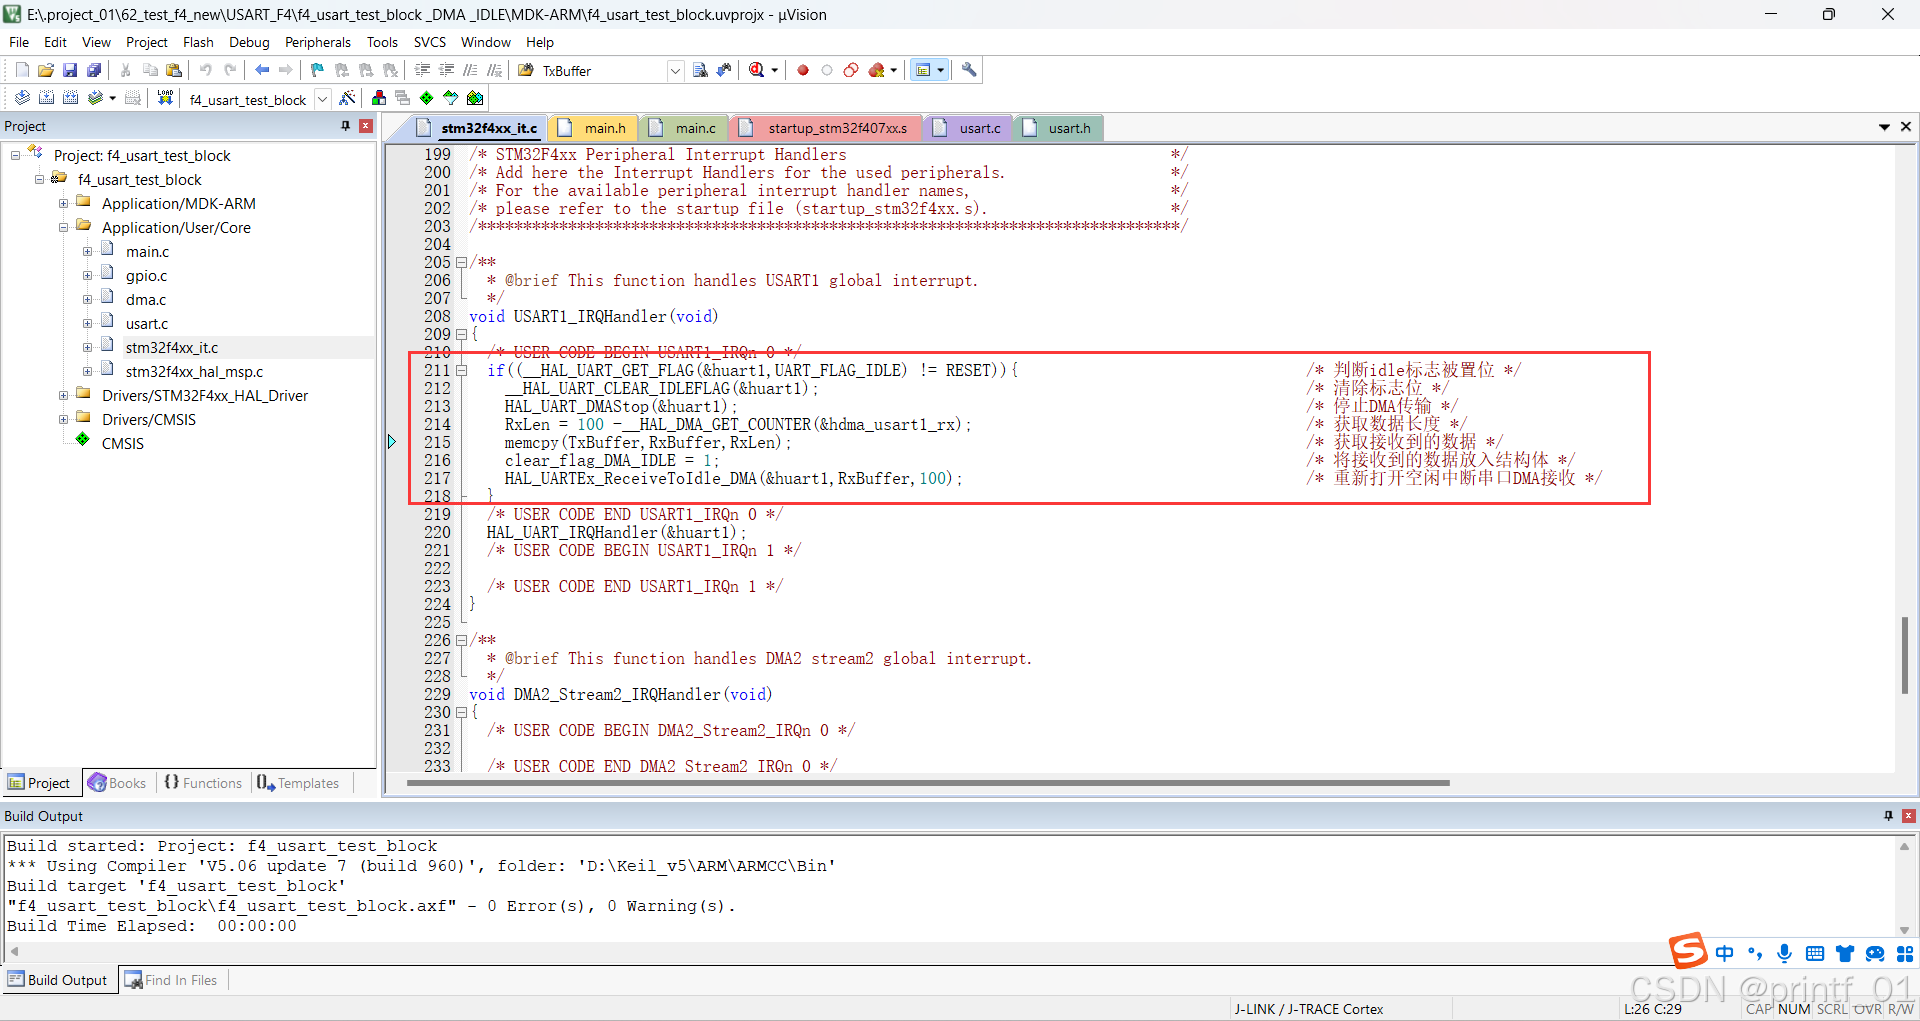
Task: Open the TxBuffer search combo dropdown
Action: 675,71
